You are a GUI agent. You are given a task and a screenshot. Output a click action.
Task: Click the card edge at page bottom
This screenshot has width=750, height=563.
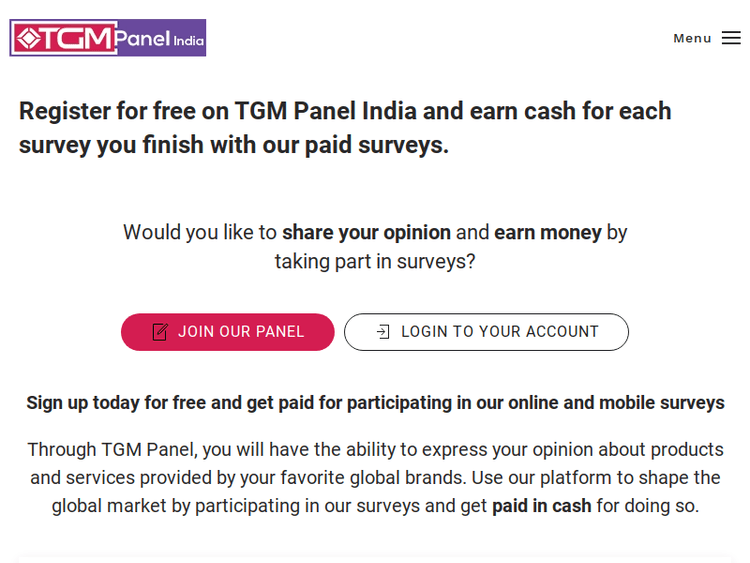coord(375,558)
